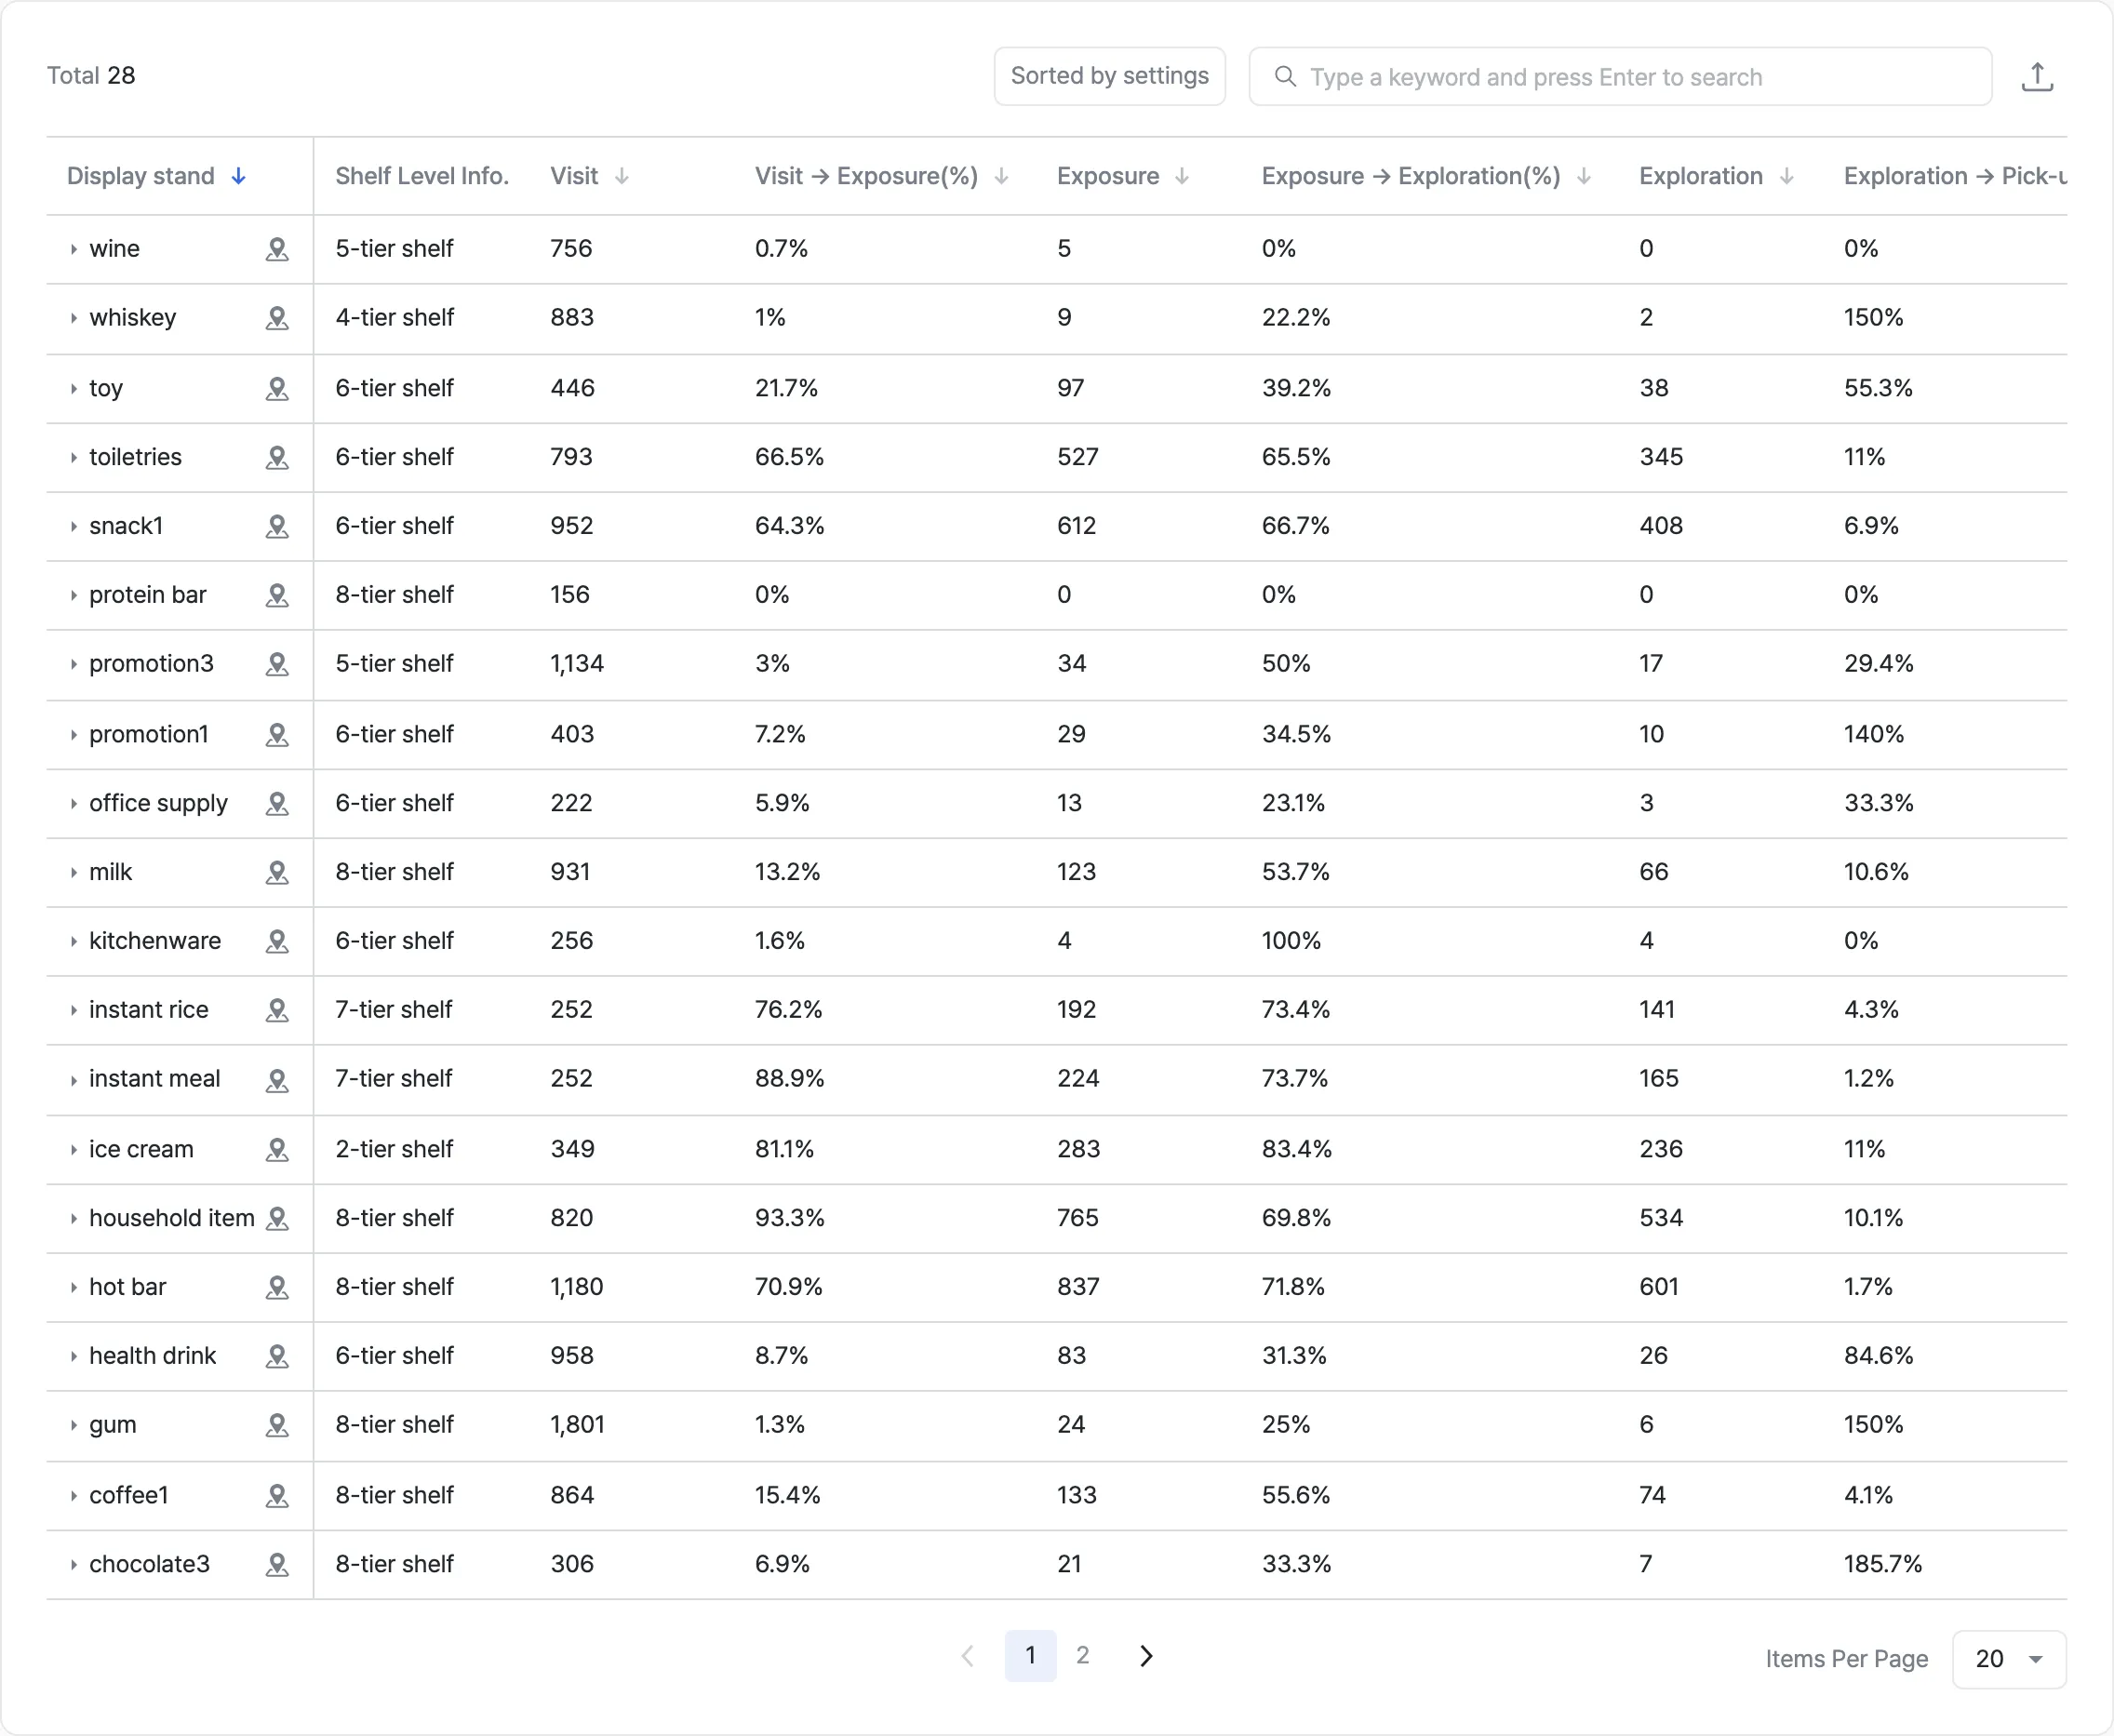
Task: Open location pin icon for wine
Action: [x=277, y=249]
